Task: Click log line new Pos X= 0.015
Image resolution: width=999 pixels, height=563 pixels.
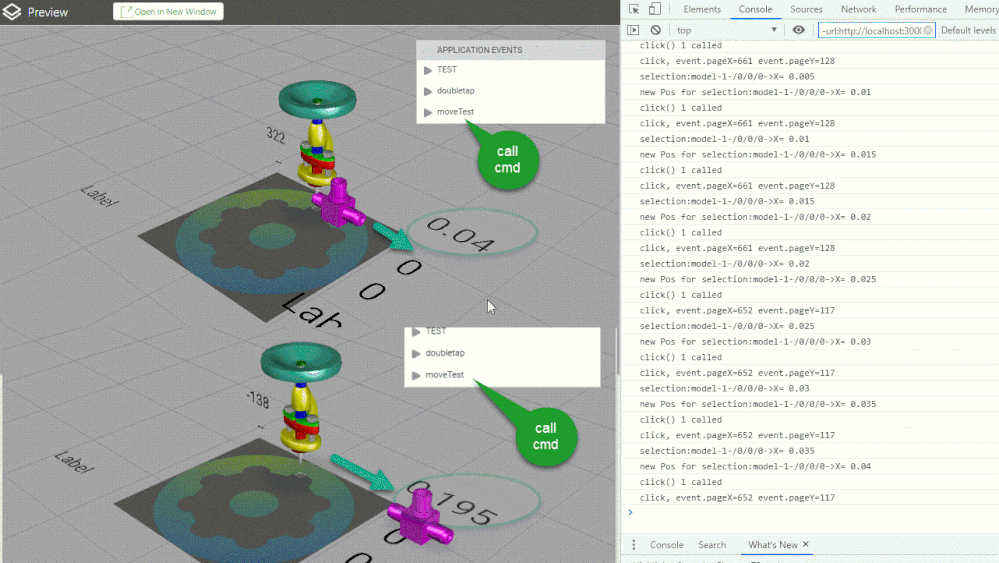Action: click(758, 154)
